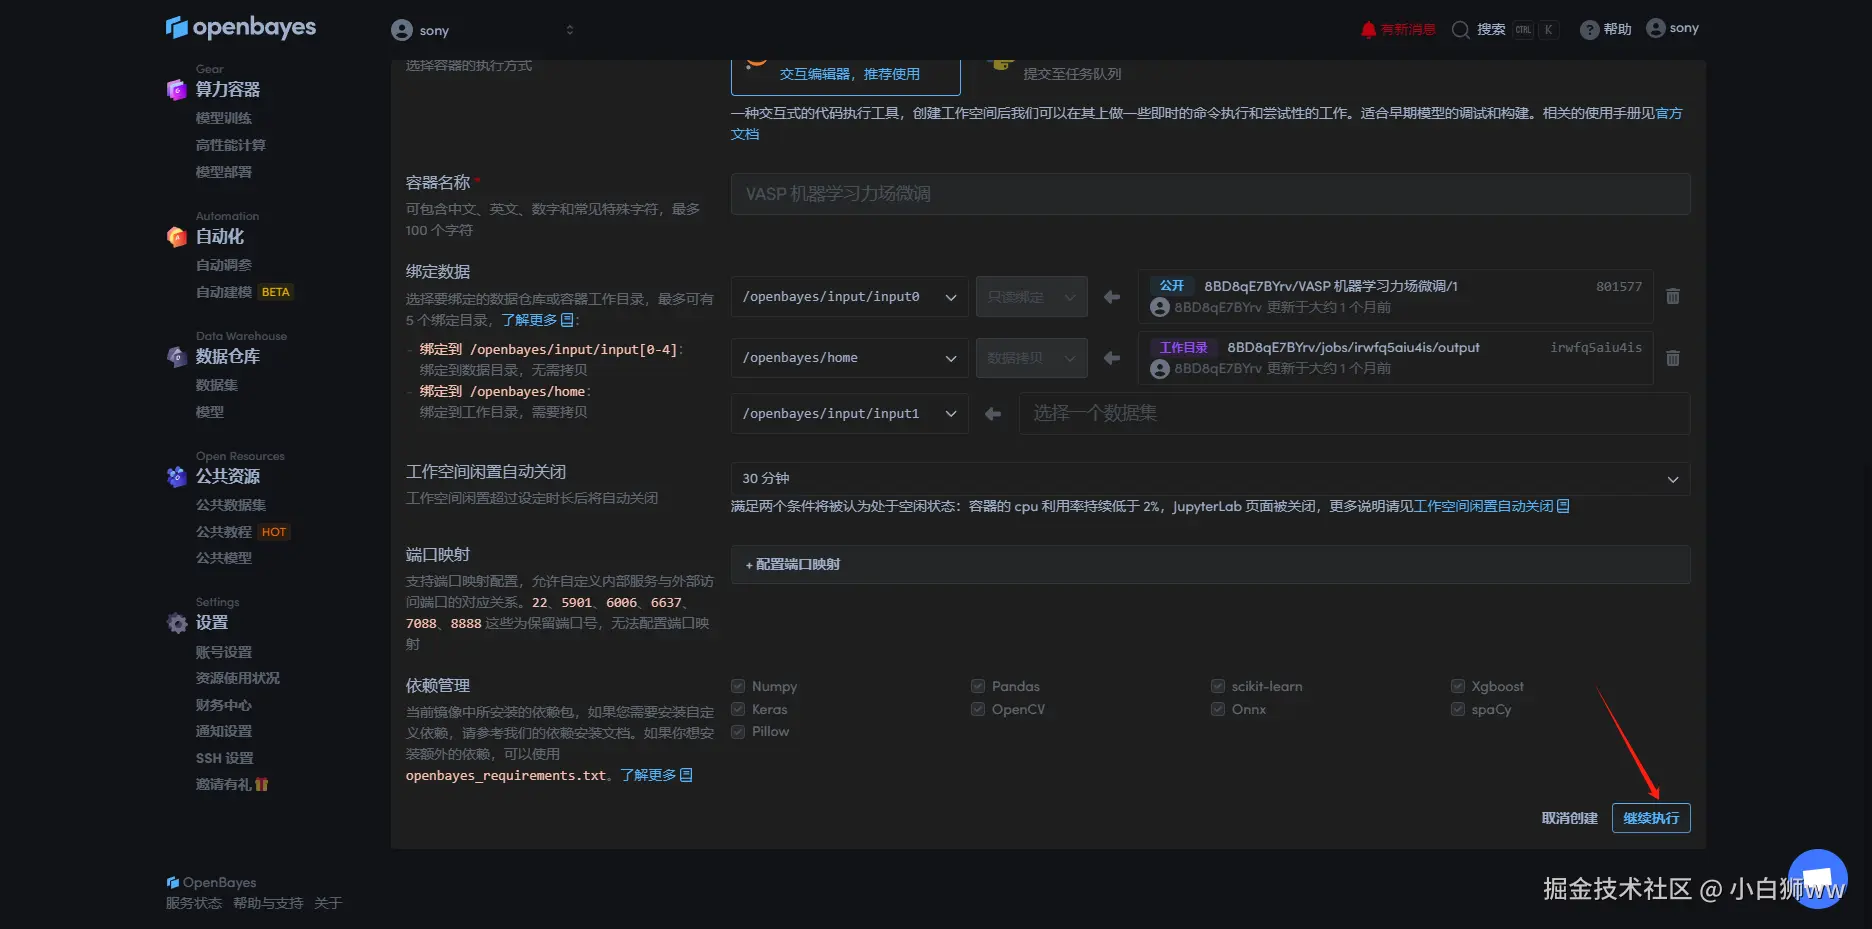
Task: Toggle the scikit-learn dependency checkbox
Action: pos(1218,686)
